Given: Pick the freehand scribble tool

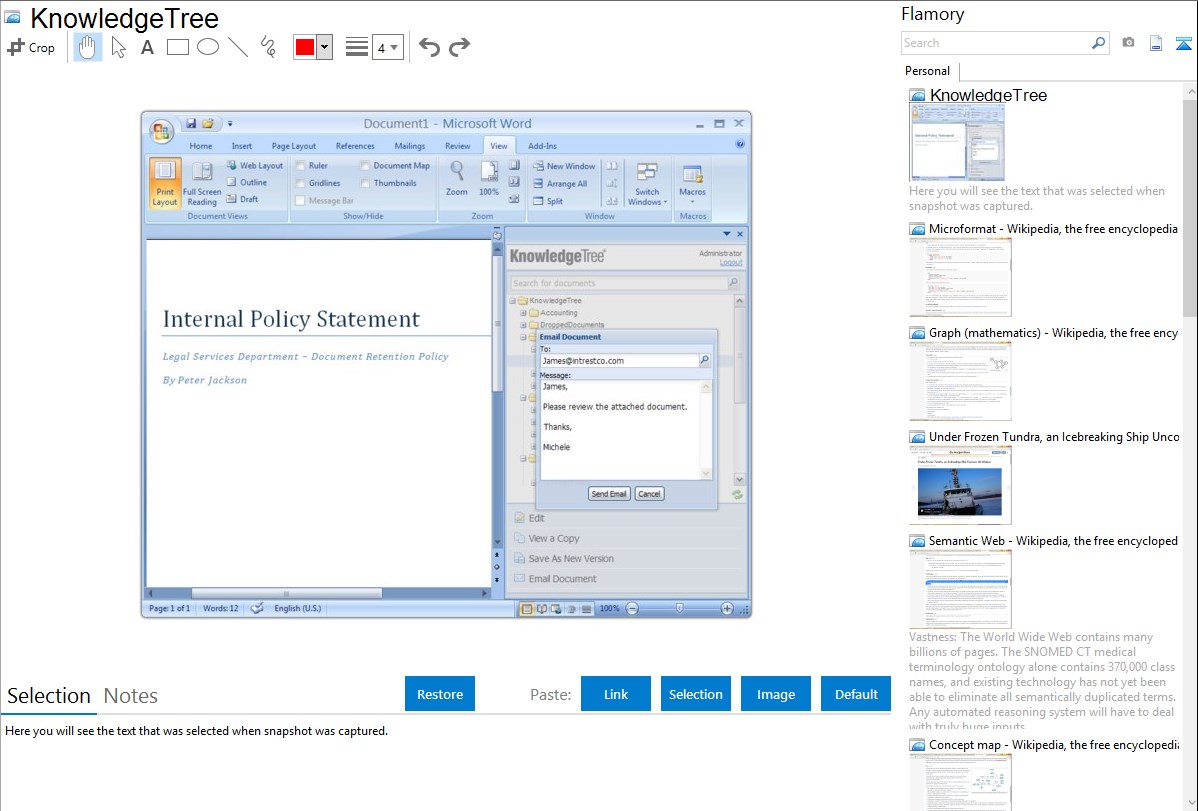Looking at the screenshot, I should coord(268,47).
